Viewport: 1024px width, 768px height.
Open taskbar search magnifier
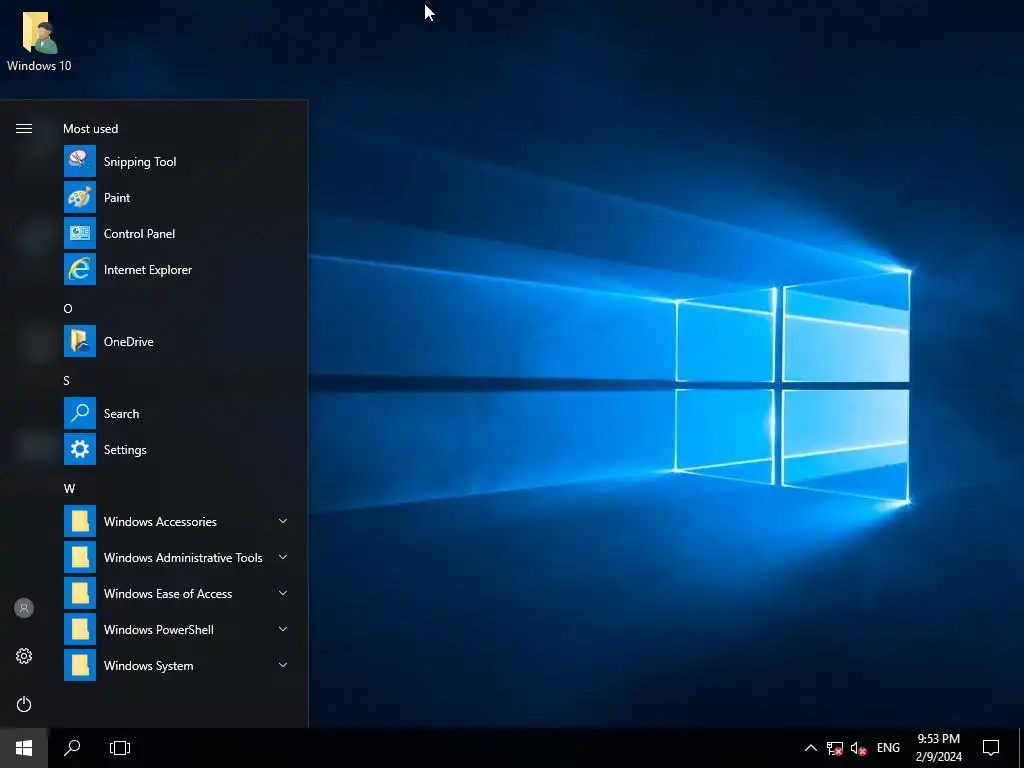coord(72,748)
